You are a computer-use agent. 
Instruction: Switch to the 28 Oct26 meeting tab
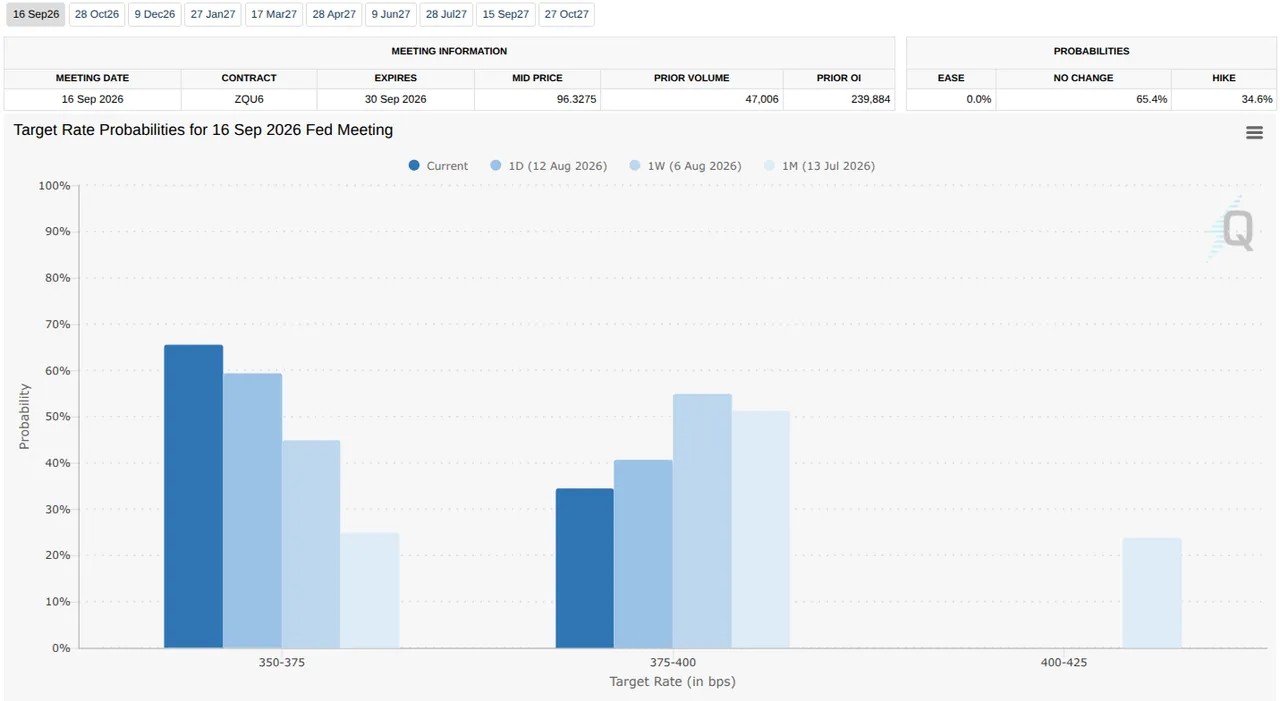pos(97,15)
